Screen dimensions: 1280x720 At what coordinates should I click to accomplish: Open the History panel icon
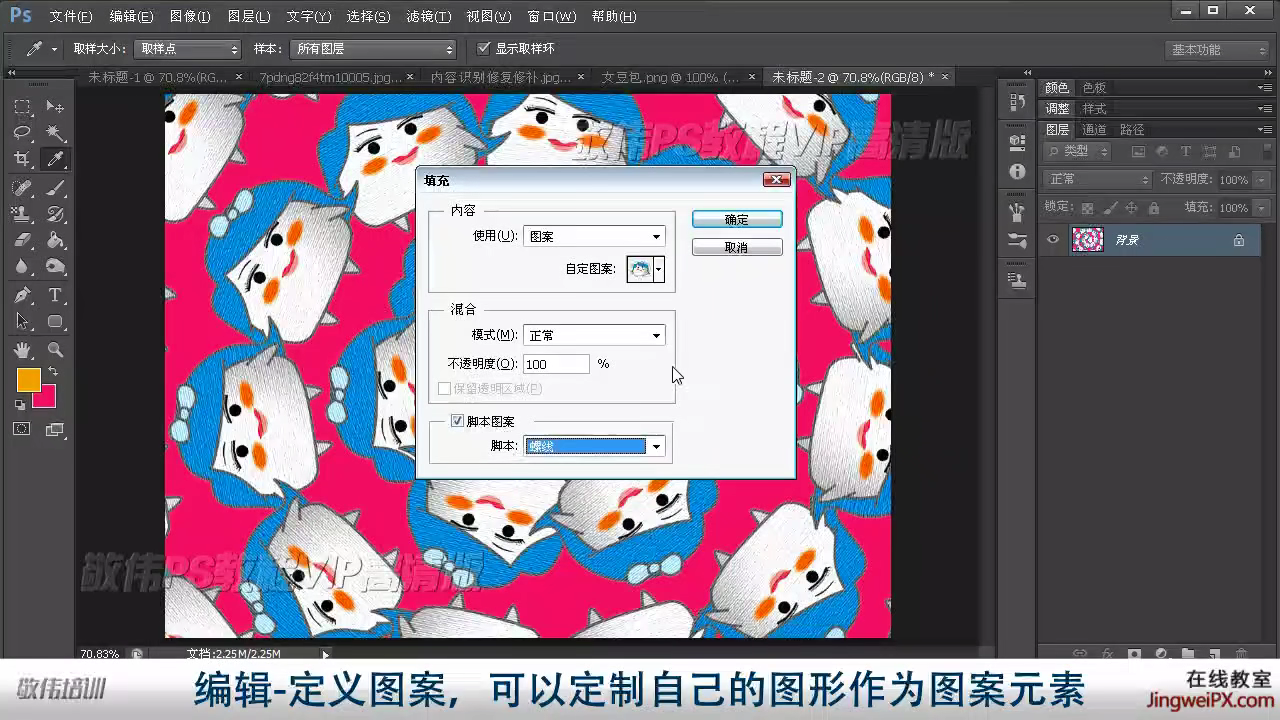click(1017, 101)
